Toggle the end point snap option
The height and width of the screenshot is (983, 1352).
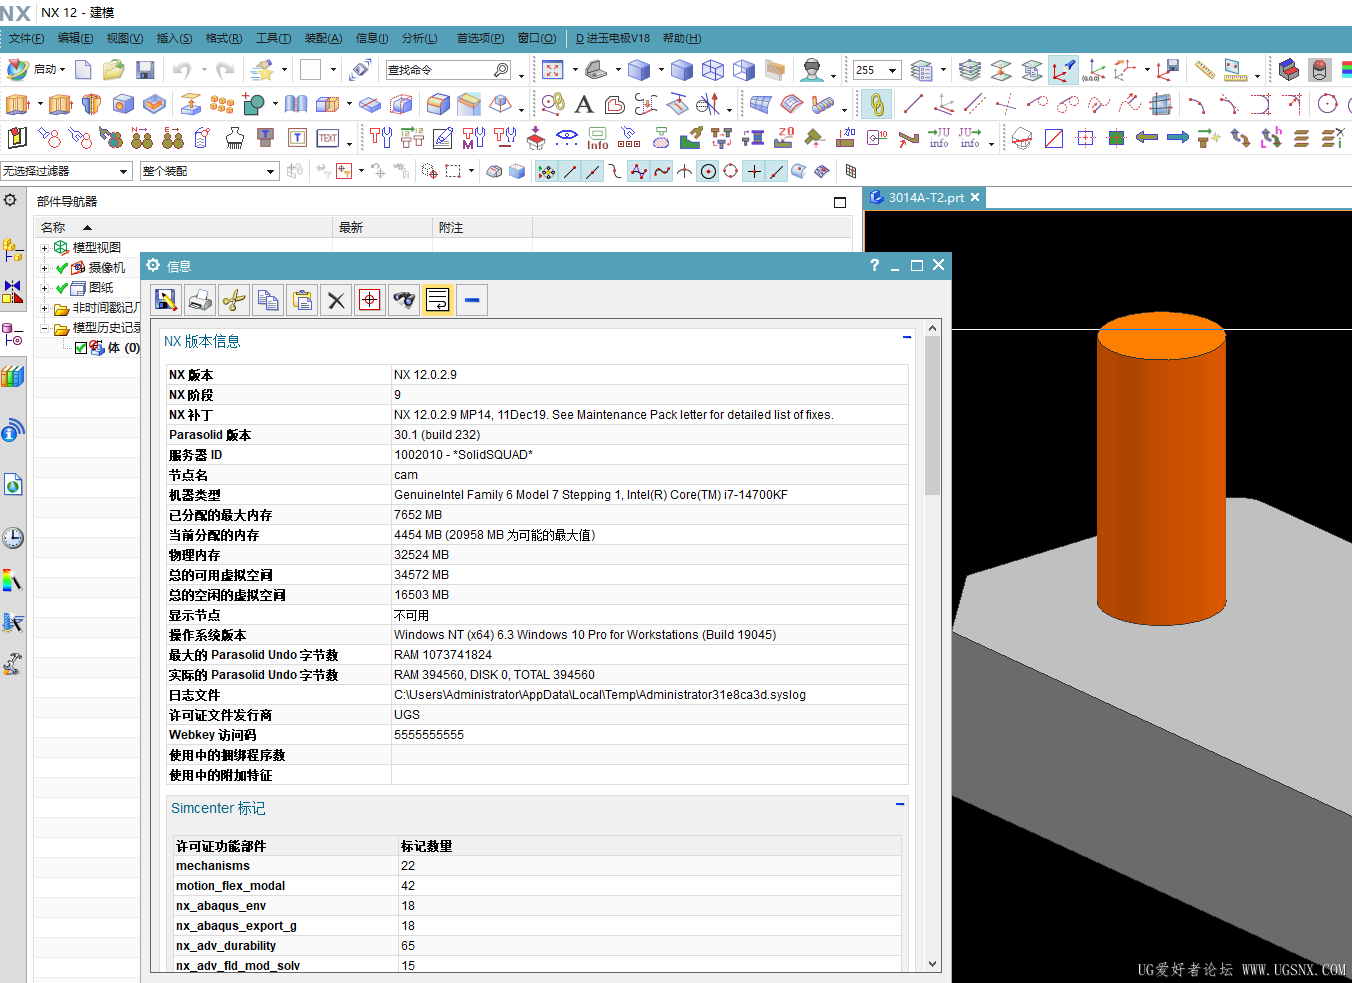pyautogui.click(x=570, y=171)
